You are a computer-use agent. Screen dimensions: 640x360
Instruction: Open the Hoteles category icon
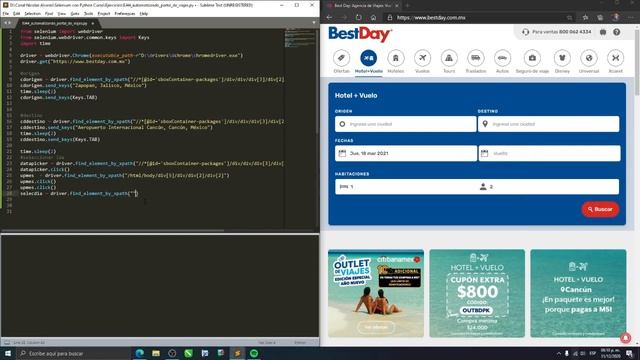tap(396, 58)
